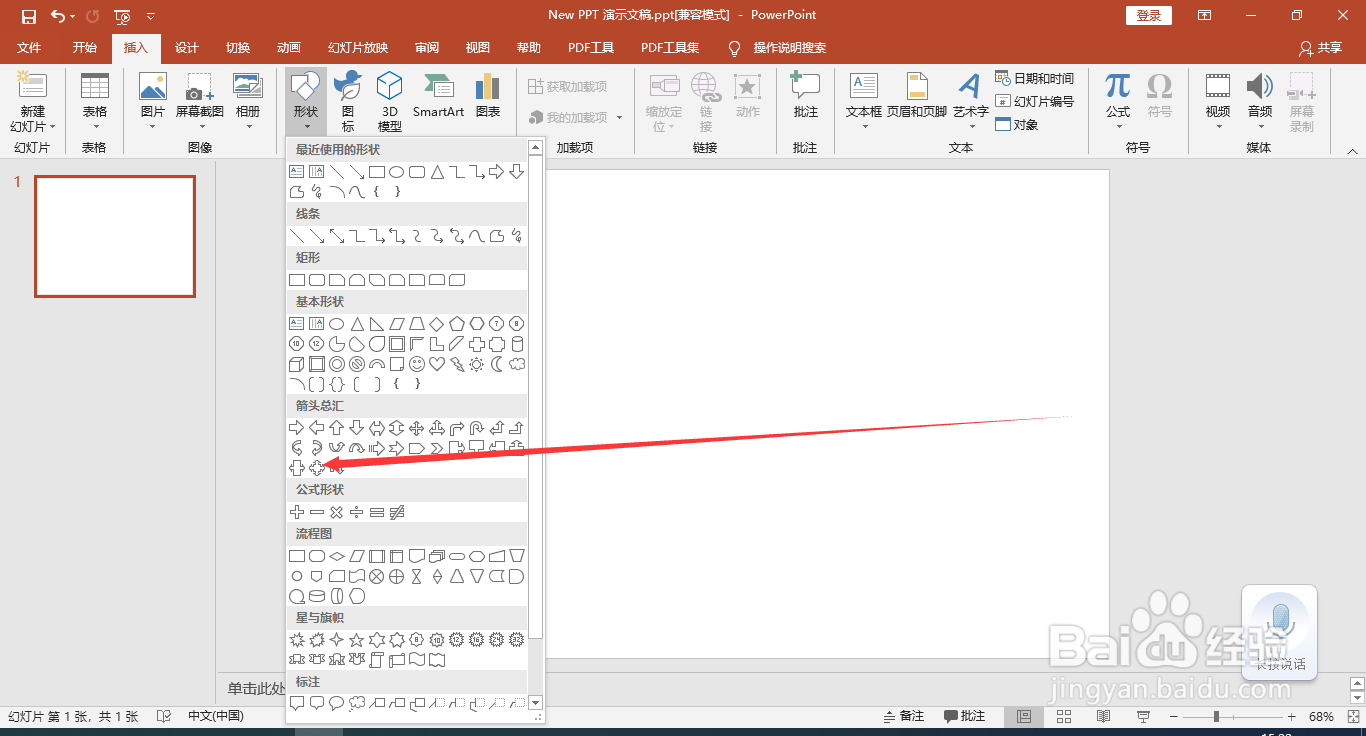
Task: Switch to the 设计 (Design) tab
Action: (187, 48)
